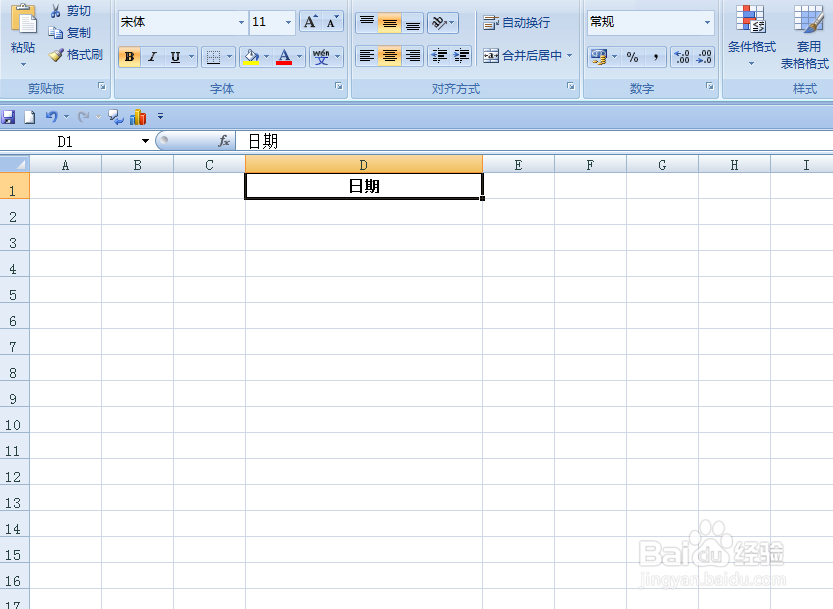
Task: Toggle Italic formatting button
Action: tap(152, 57)
